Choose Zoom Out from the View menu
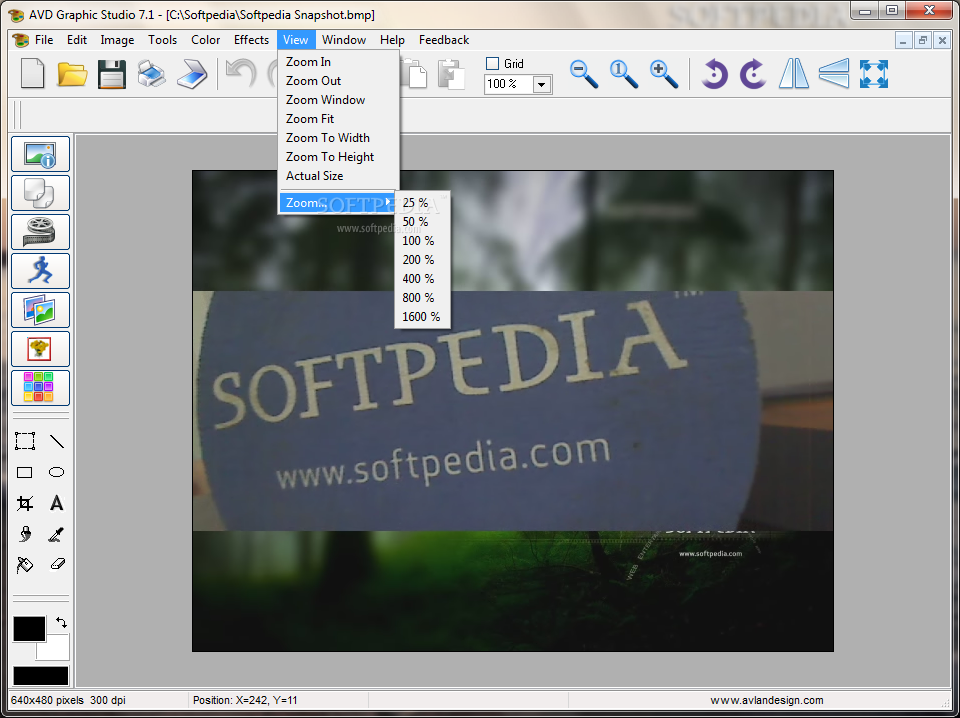 (x=339, y=81)
